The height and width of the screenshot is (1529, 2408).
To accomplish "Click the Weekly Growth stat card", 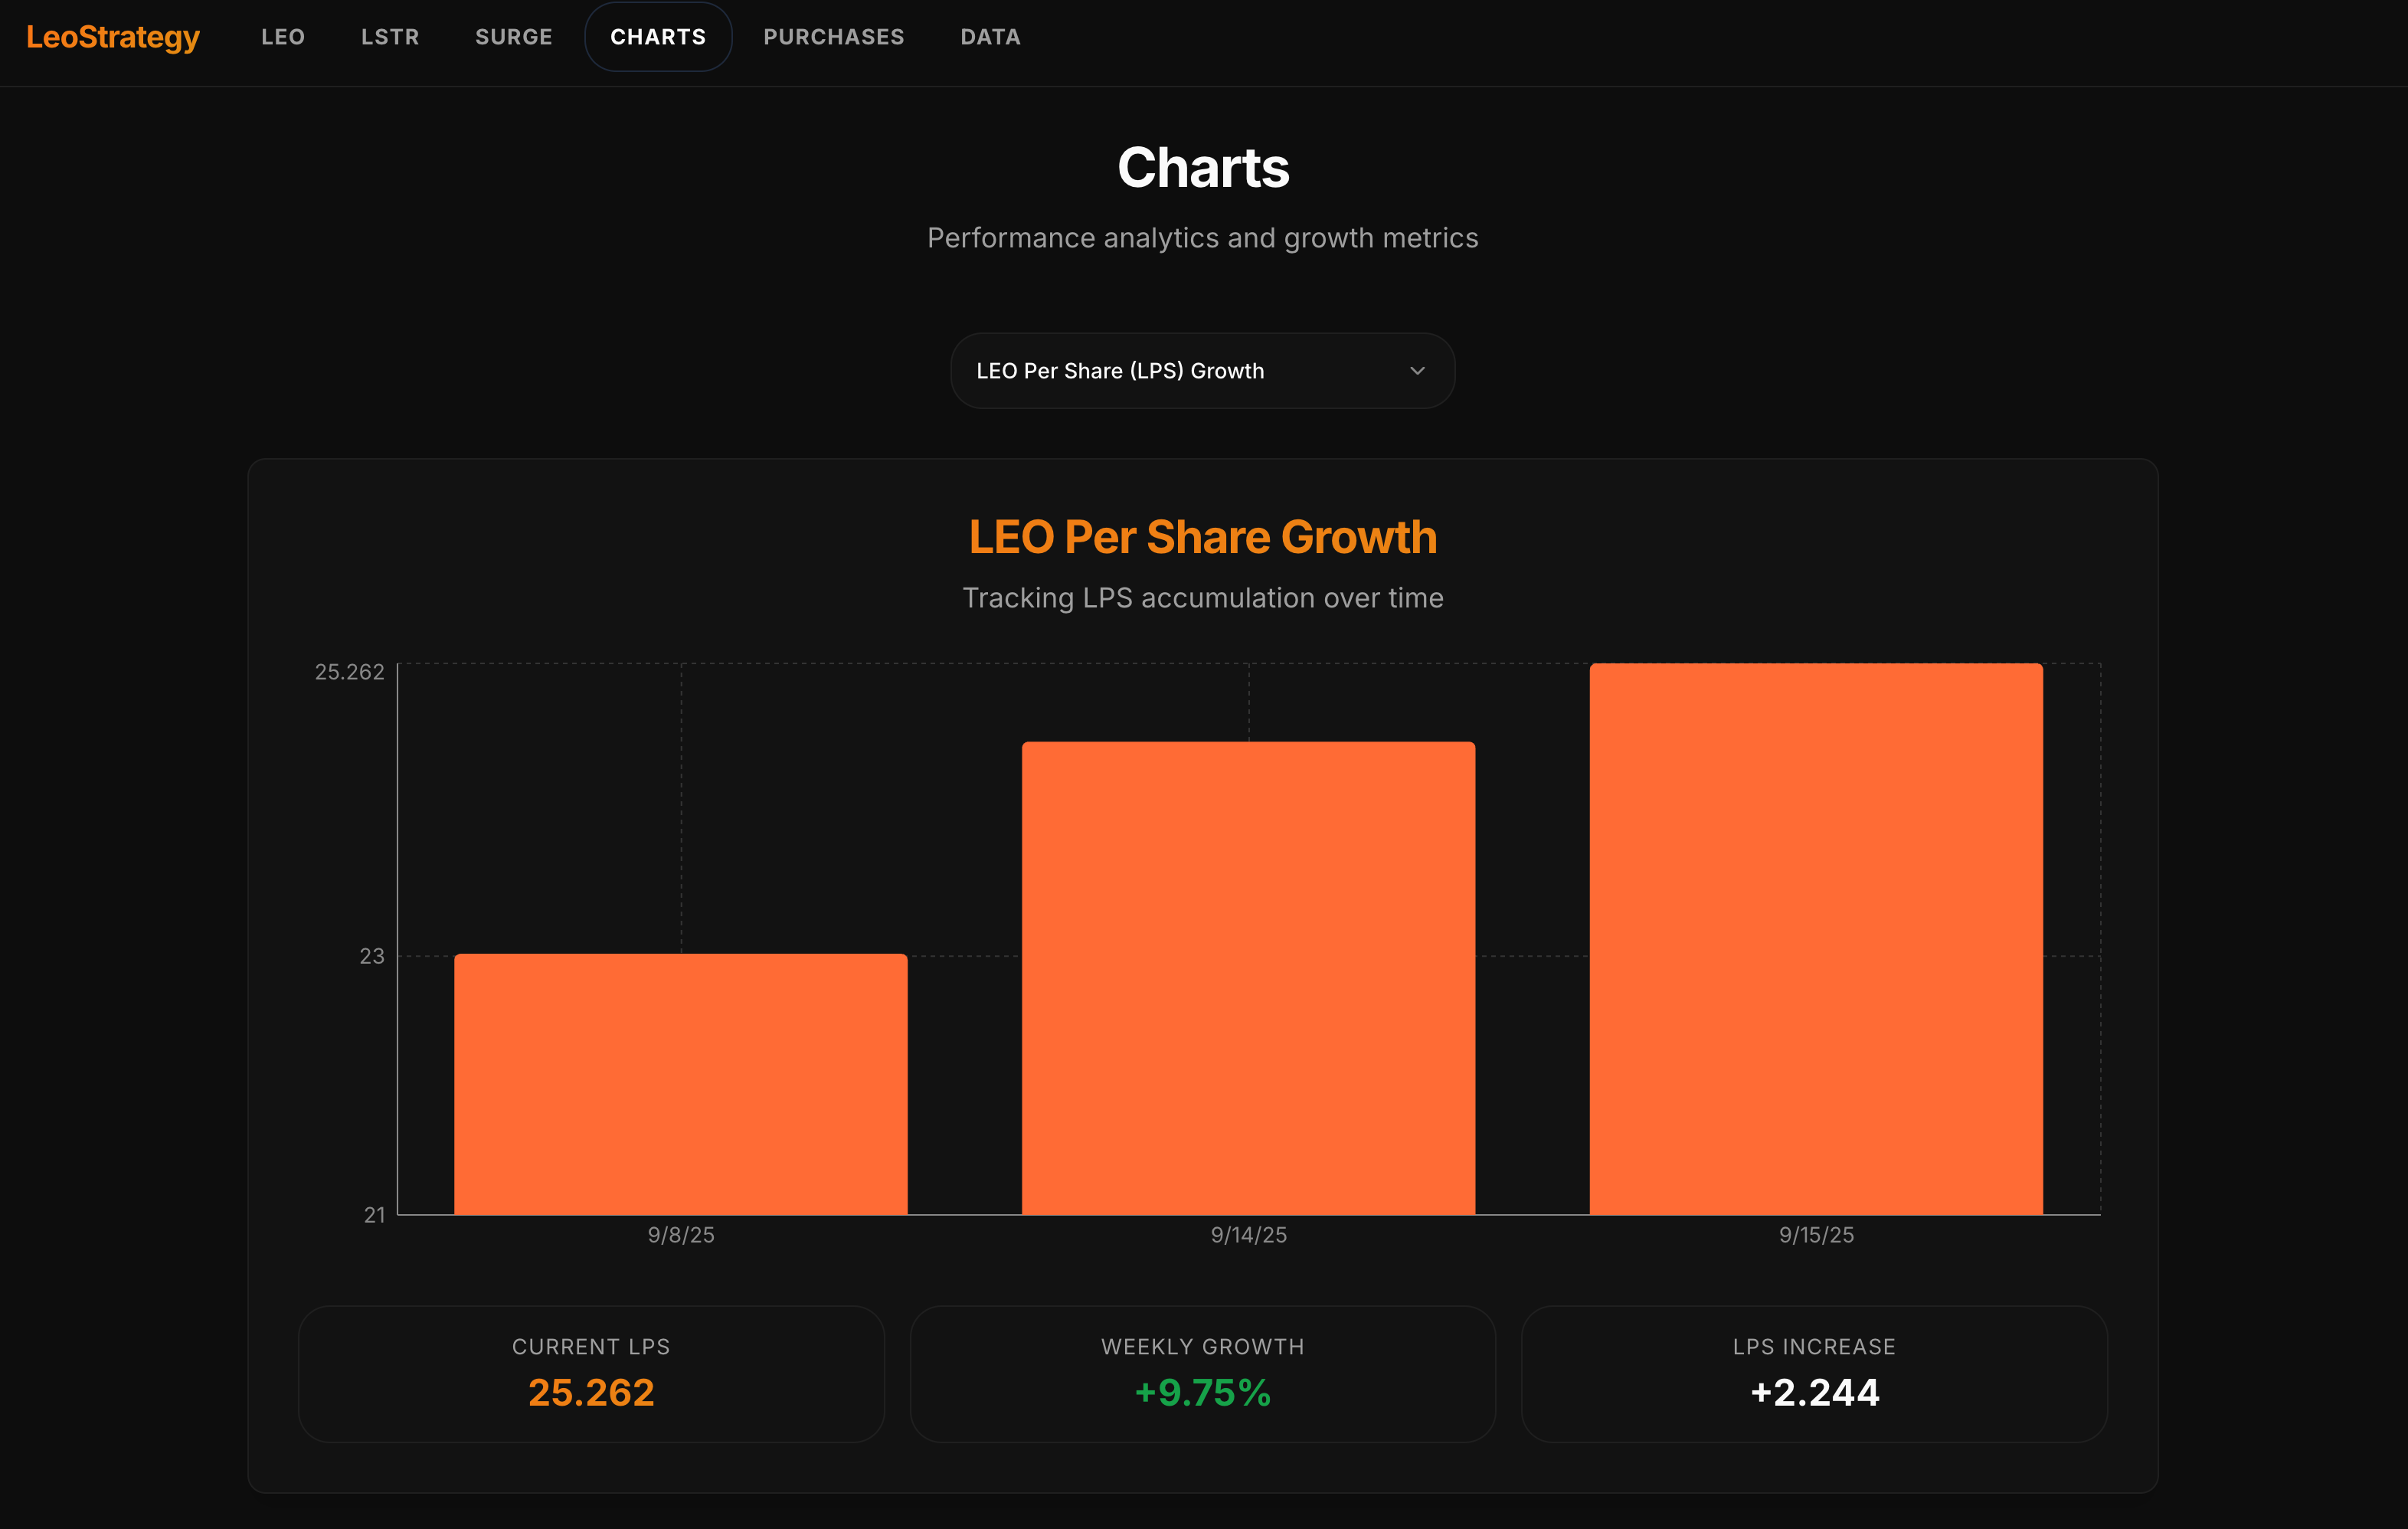I will (1203, 1373).
